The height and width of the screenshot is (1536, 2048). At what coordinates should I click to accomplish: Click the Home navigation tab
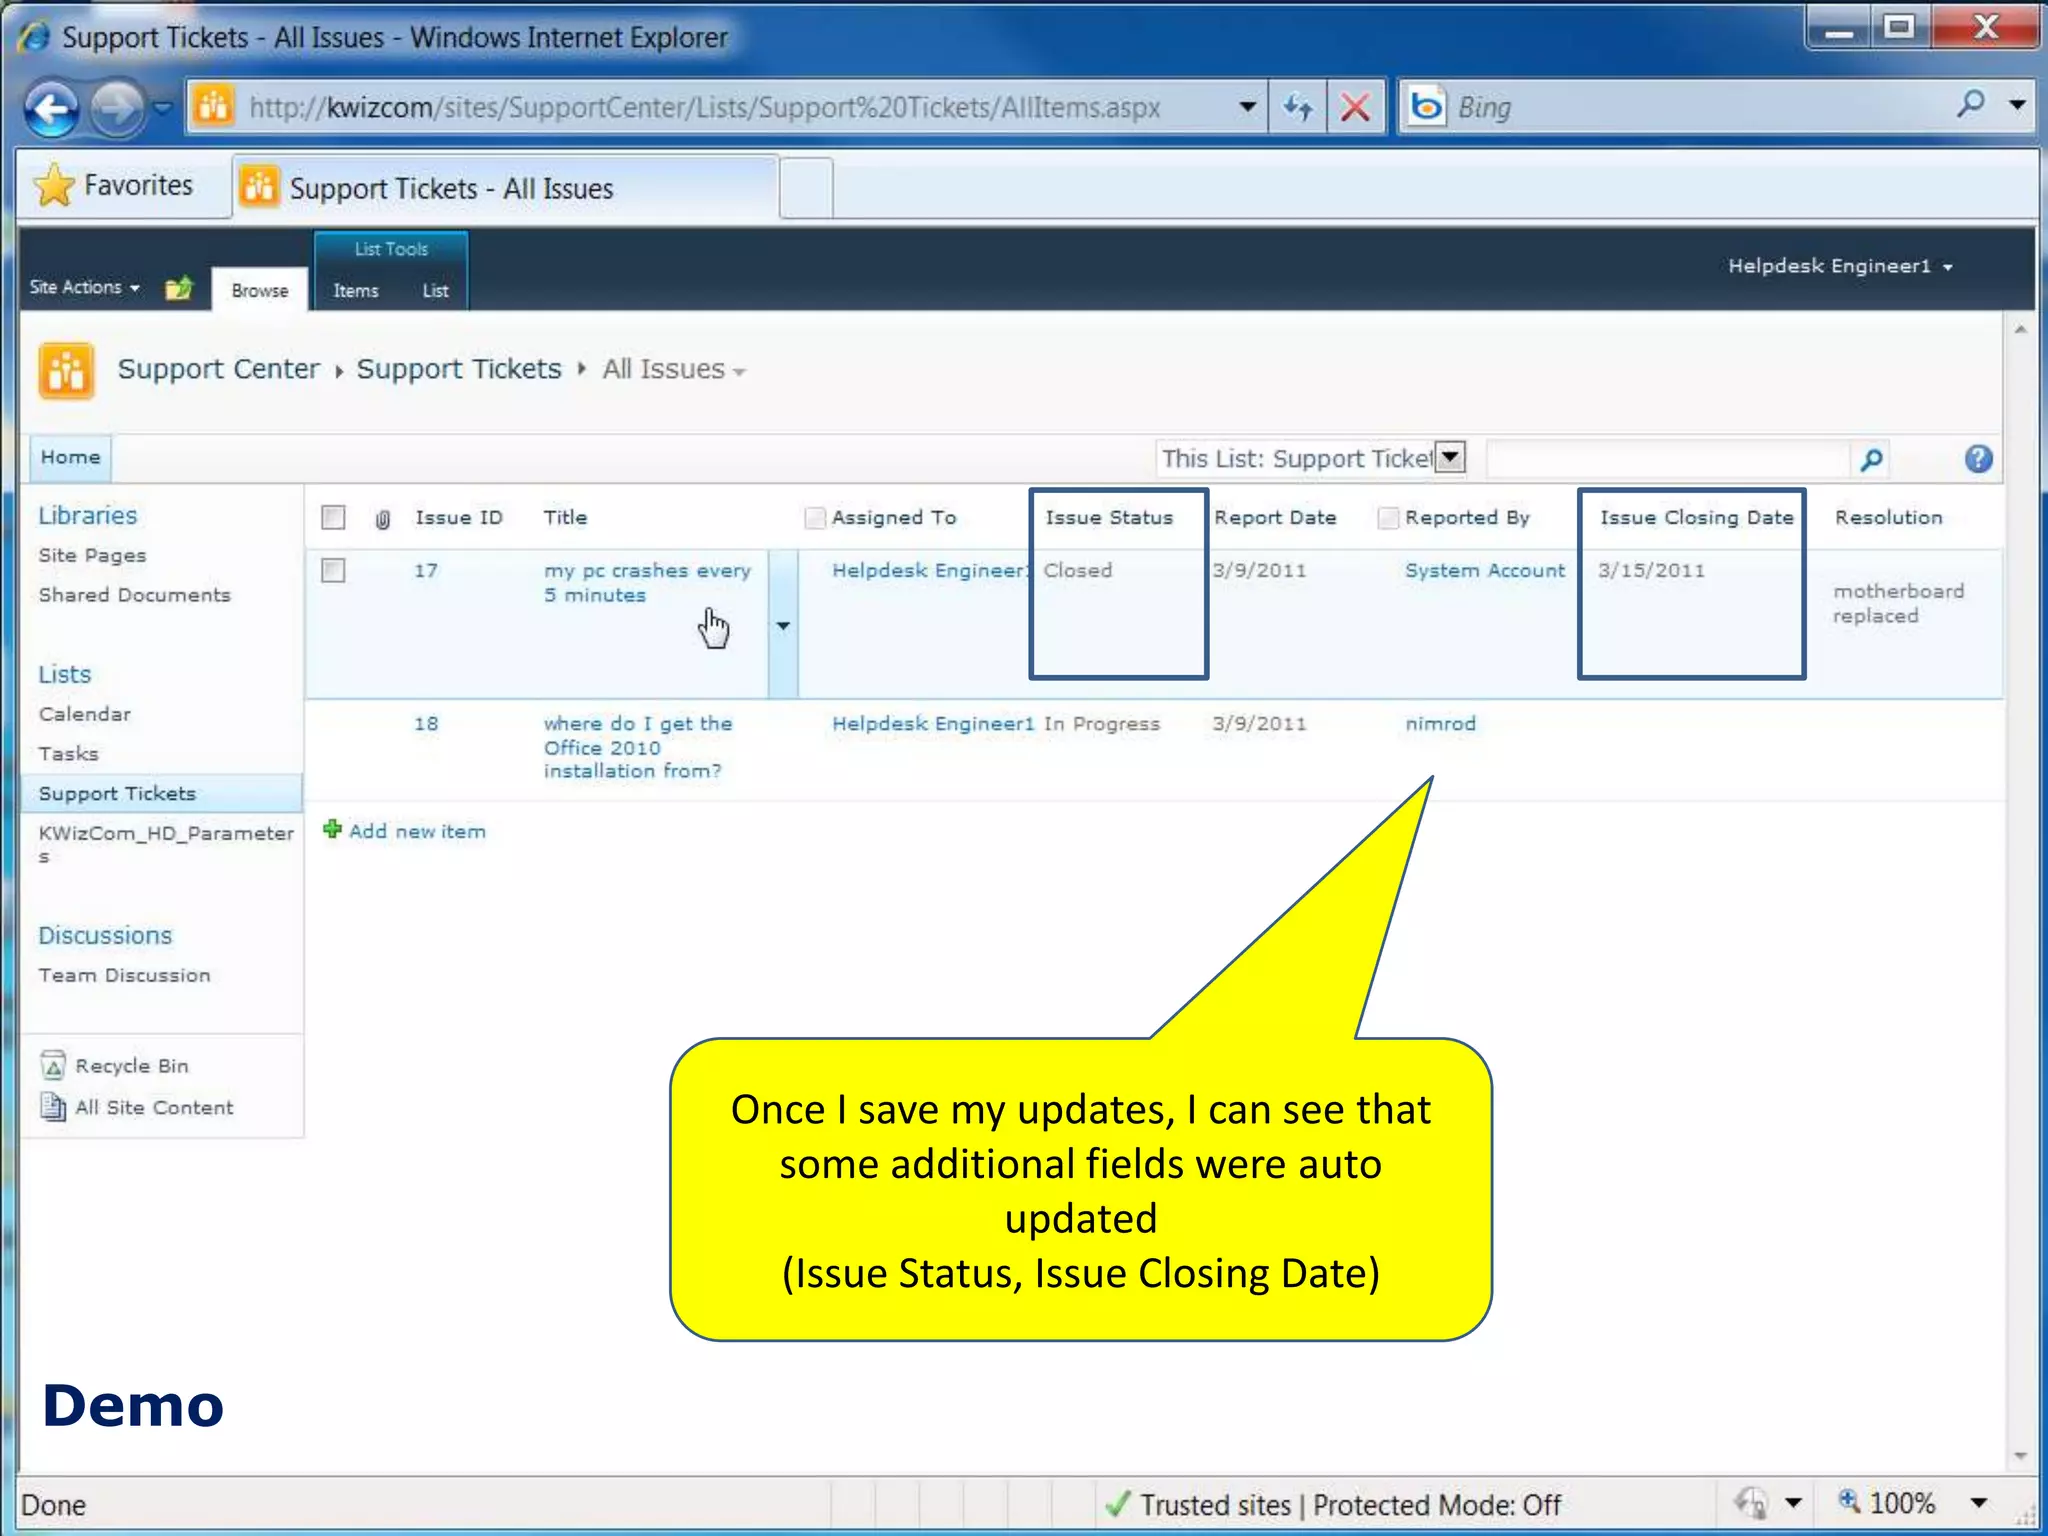[x=70, y=458]
